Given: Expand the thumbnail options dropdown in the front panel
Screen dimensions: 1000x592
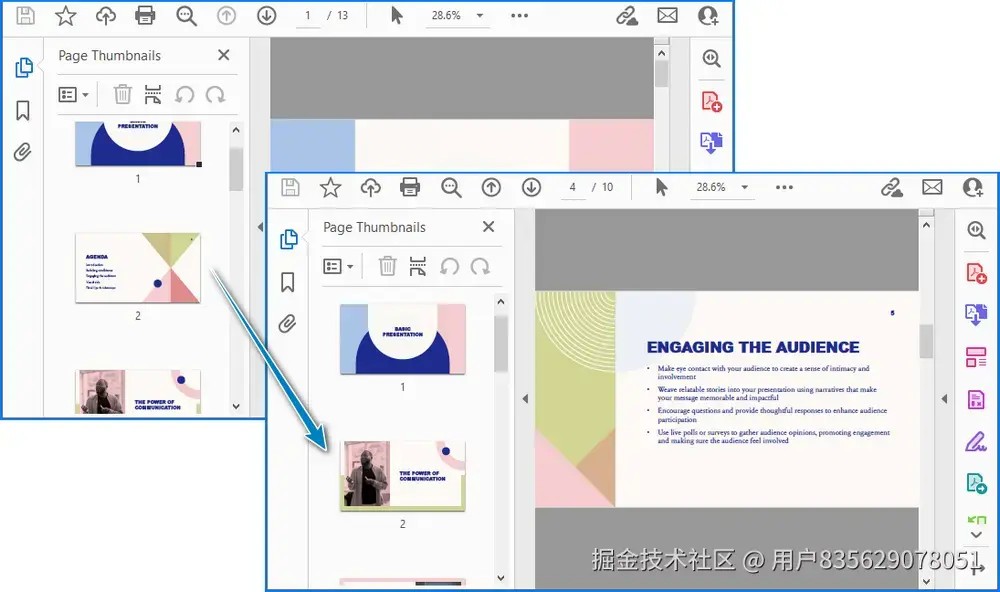Looking at the screenshot, I should coord(338,266).
